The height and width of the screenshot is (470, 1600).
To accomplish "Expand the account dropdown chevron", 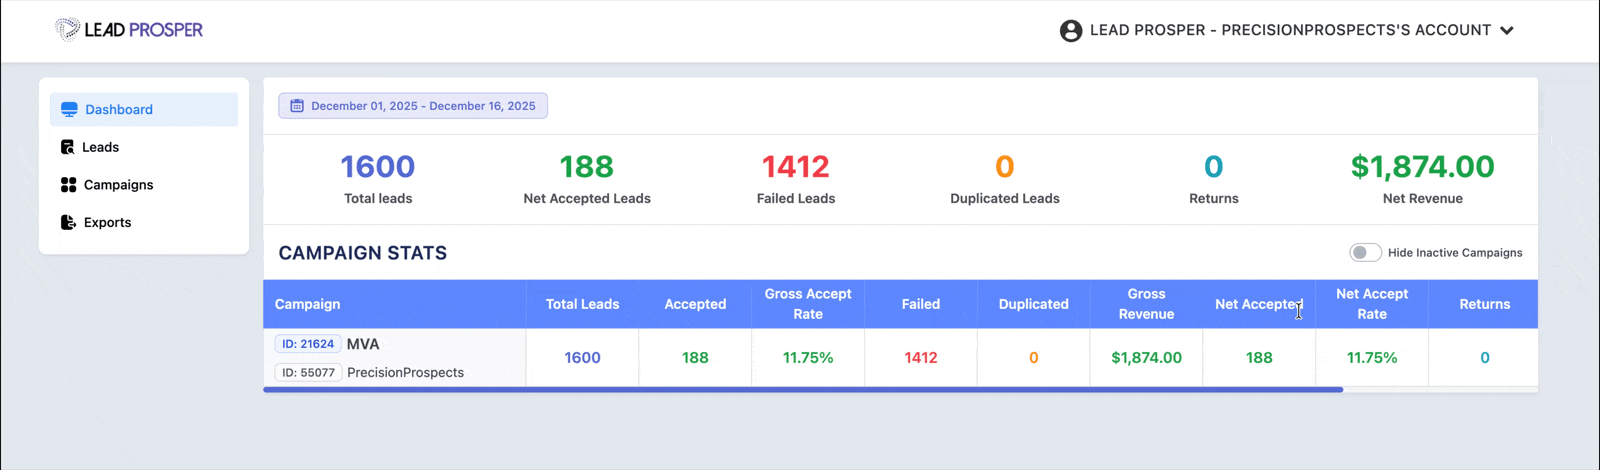I will [1507, 31].
